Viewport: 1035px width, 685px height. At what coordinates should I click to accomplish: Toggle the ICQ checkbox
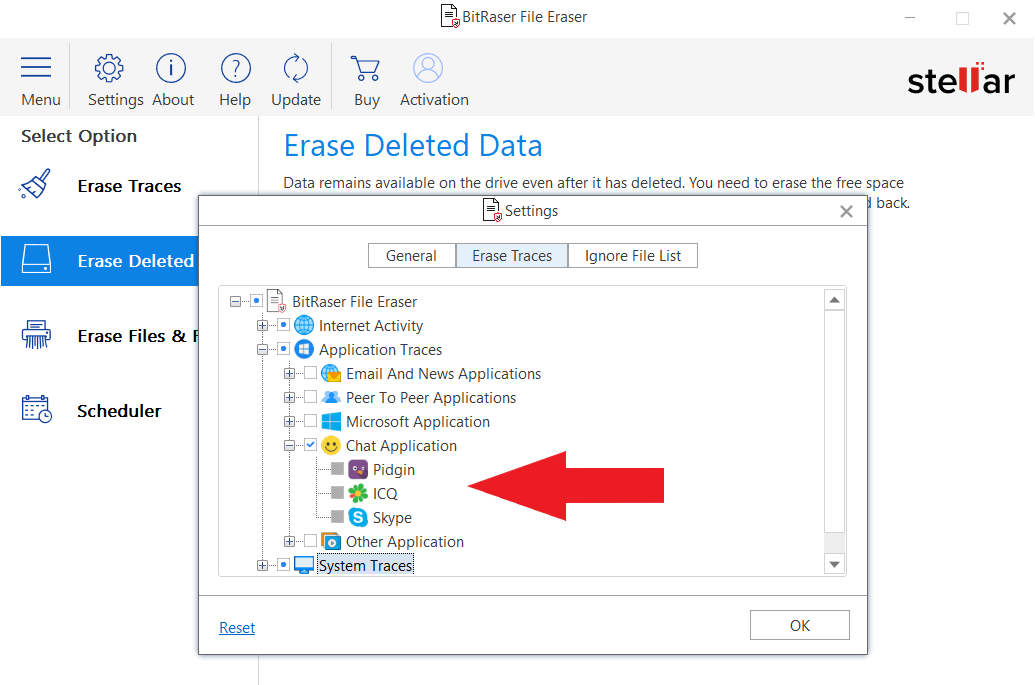pos(337,493)
